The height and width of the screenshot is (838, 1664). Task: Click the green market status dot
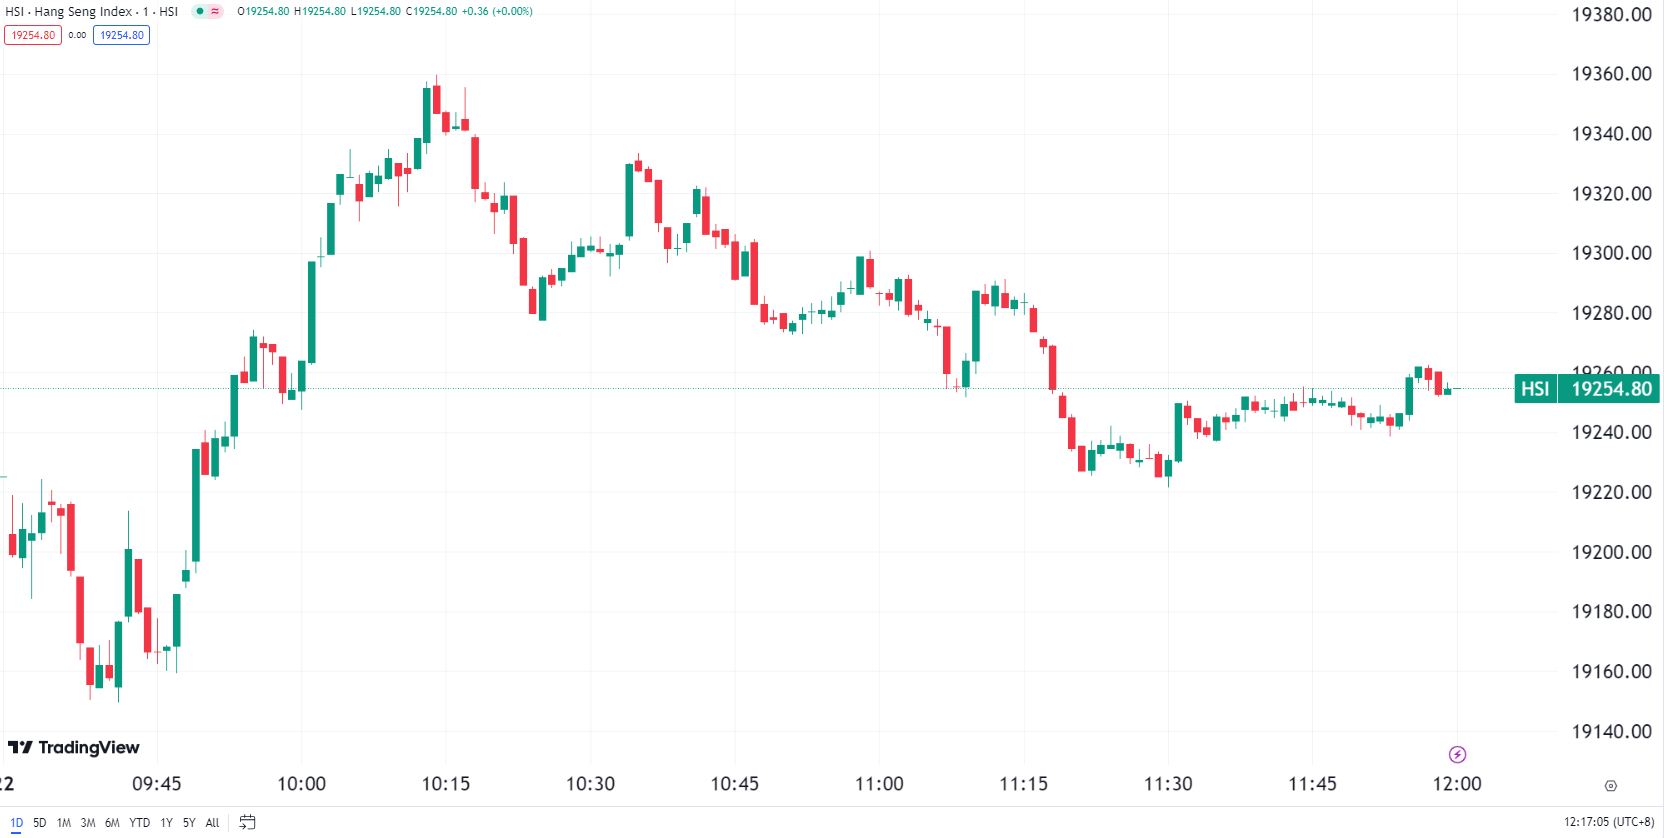[200, 12]
